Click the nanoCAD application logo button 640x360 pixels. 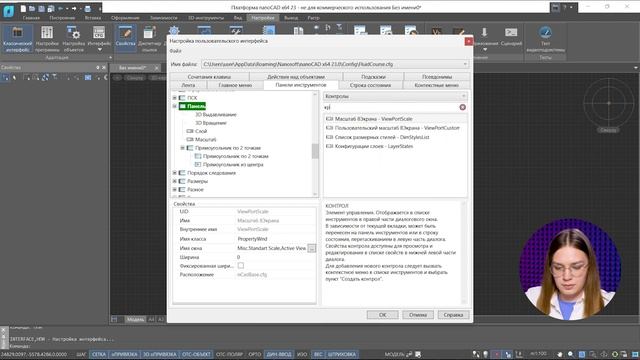[8, 11]
